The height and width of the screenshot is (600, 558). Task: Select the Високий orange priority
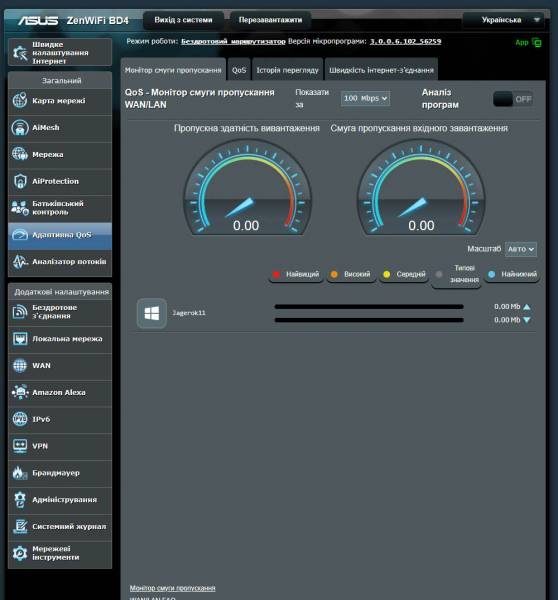click(x=351, y=274)
